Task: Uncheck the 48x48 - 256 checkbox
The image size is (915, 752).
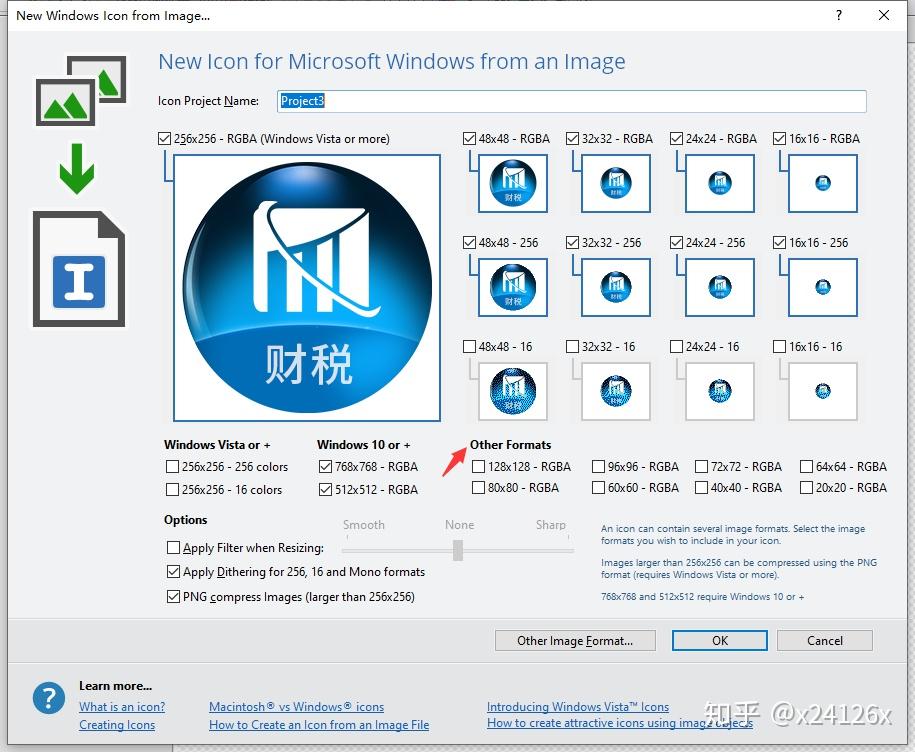Action: (469, 243)
